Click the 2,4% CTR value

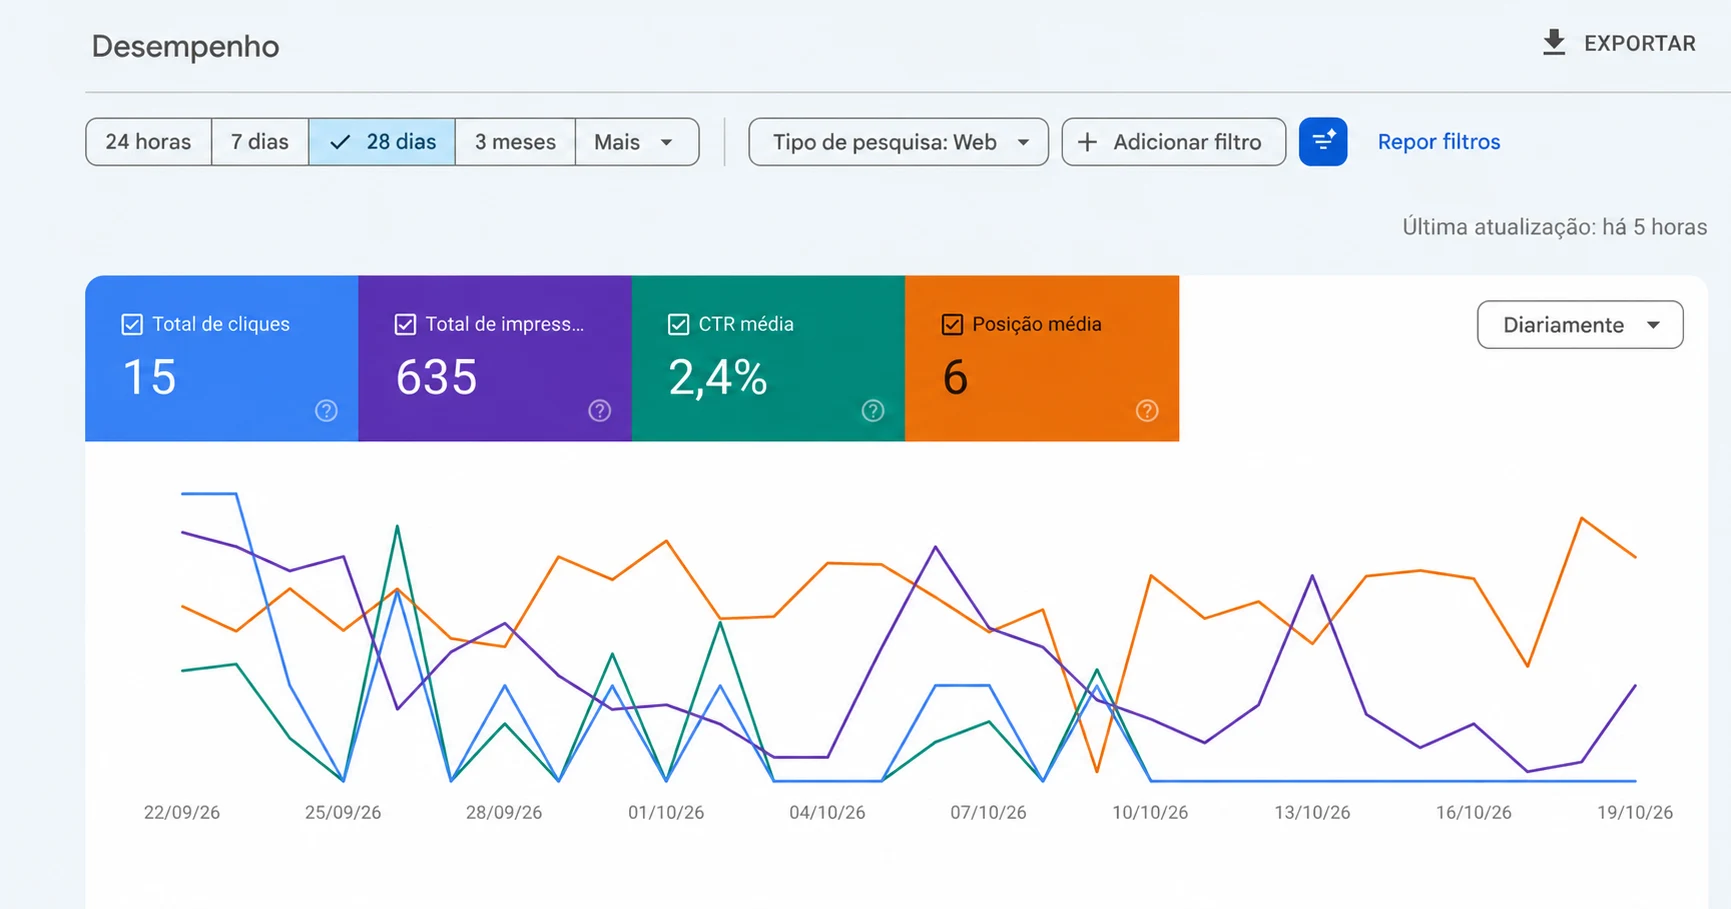click(718, 378)
